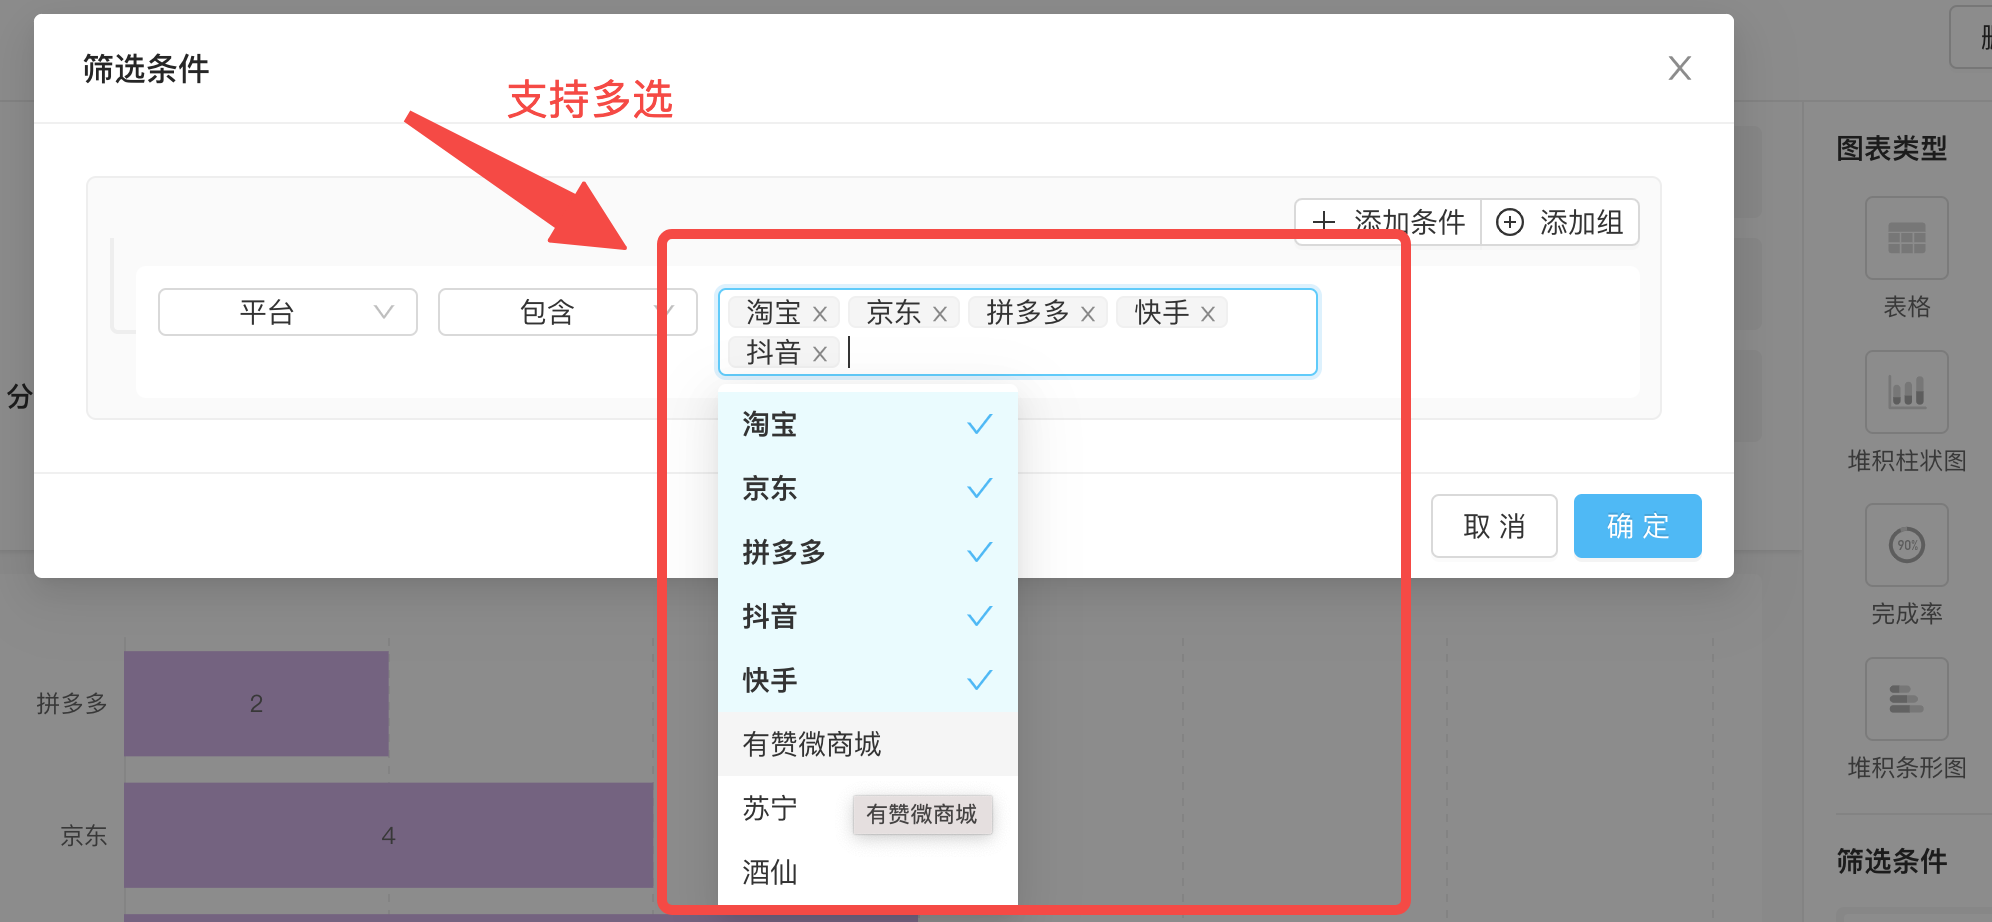Remove the 京东 tag

(x=940, y=314)
